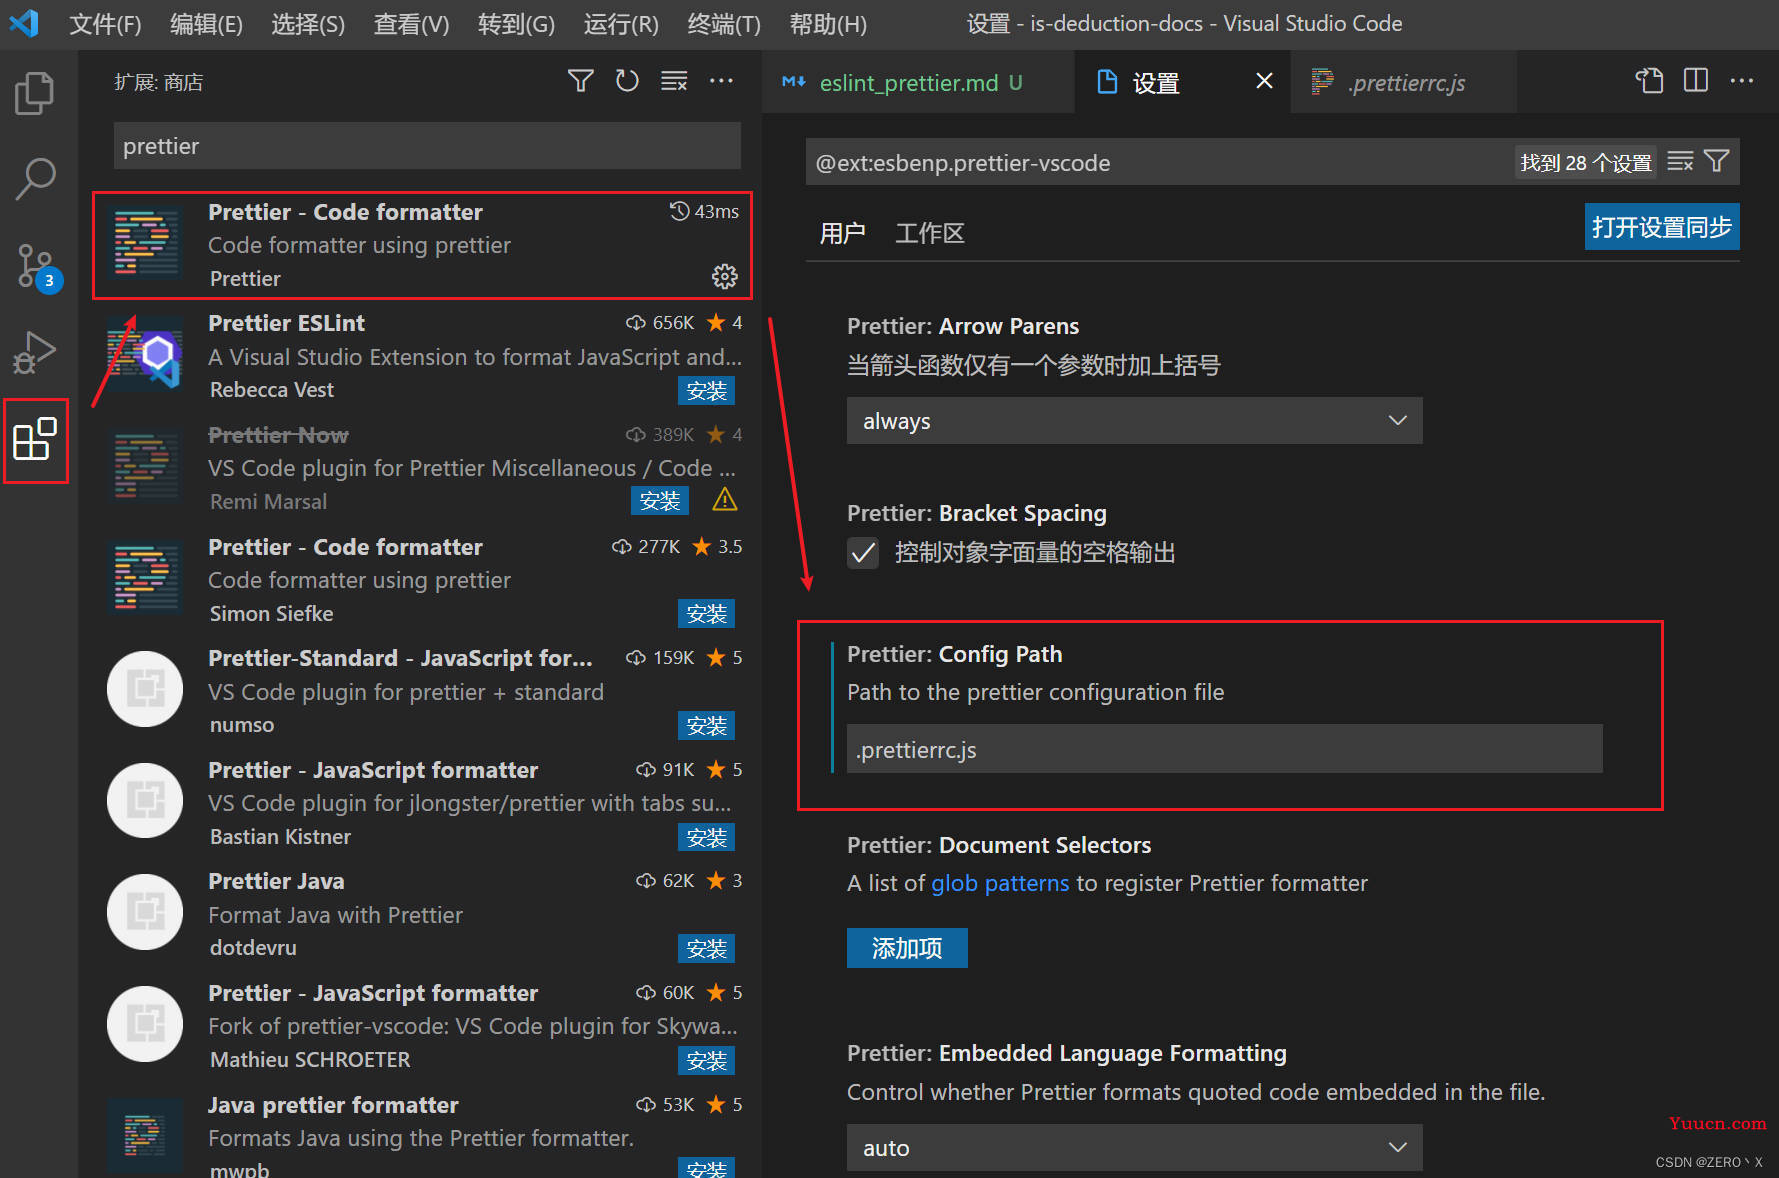Select Prettier Java extension icon
Image resolution: width=1779 pixels, height=1178 pixels.
[x=145, y=912]
